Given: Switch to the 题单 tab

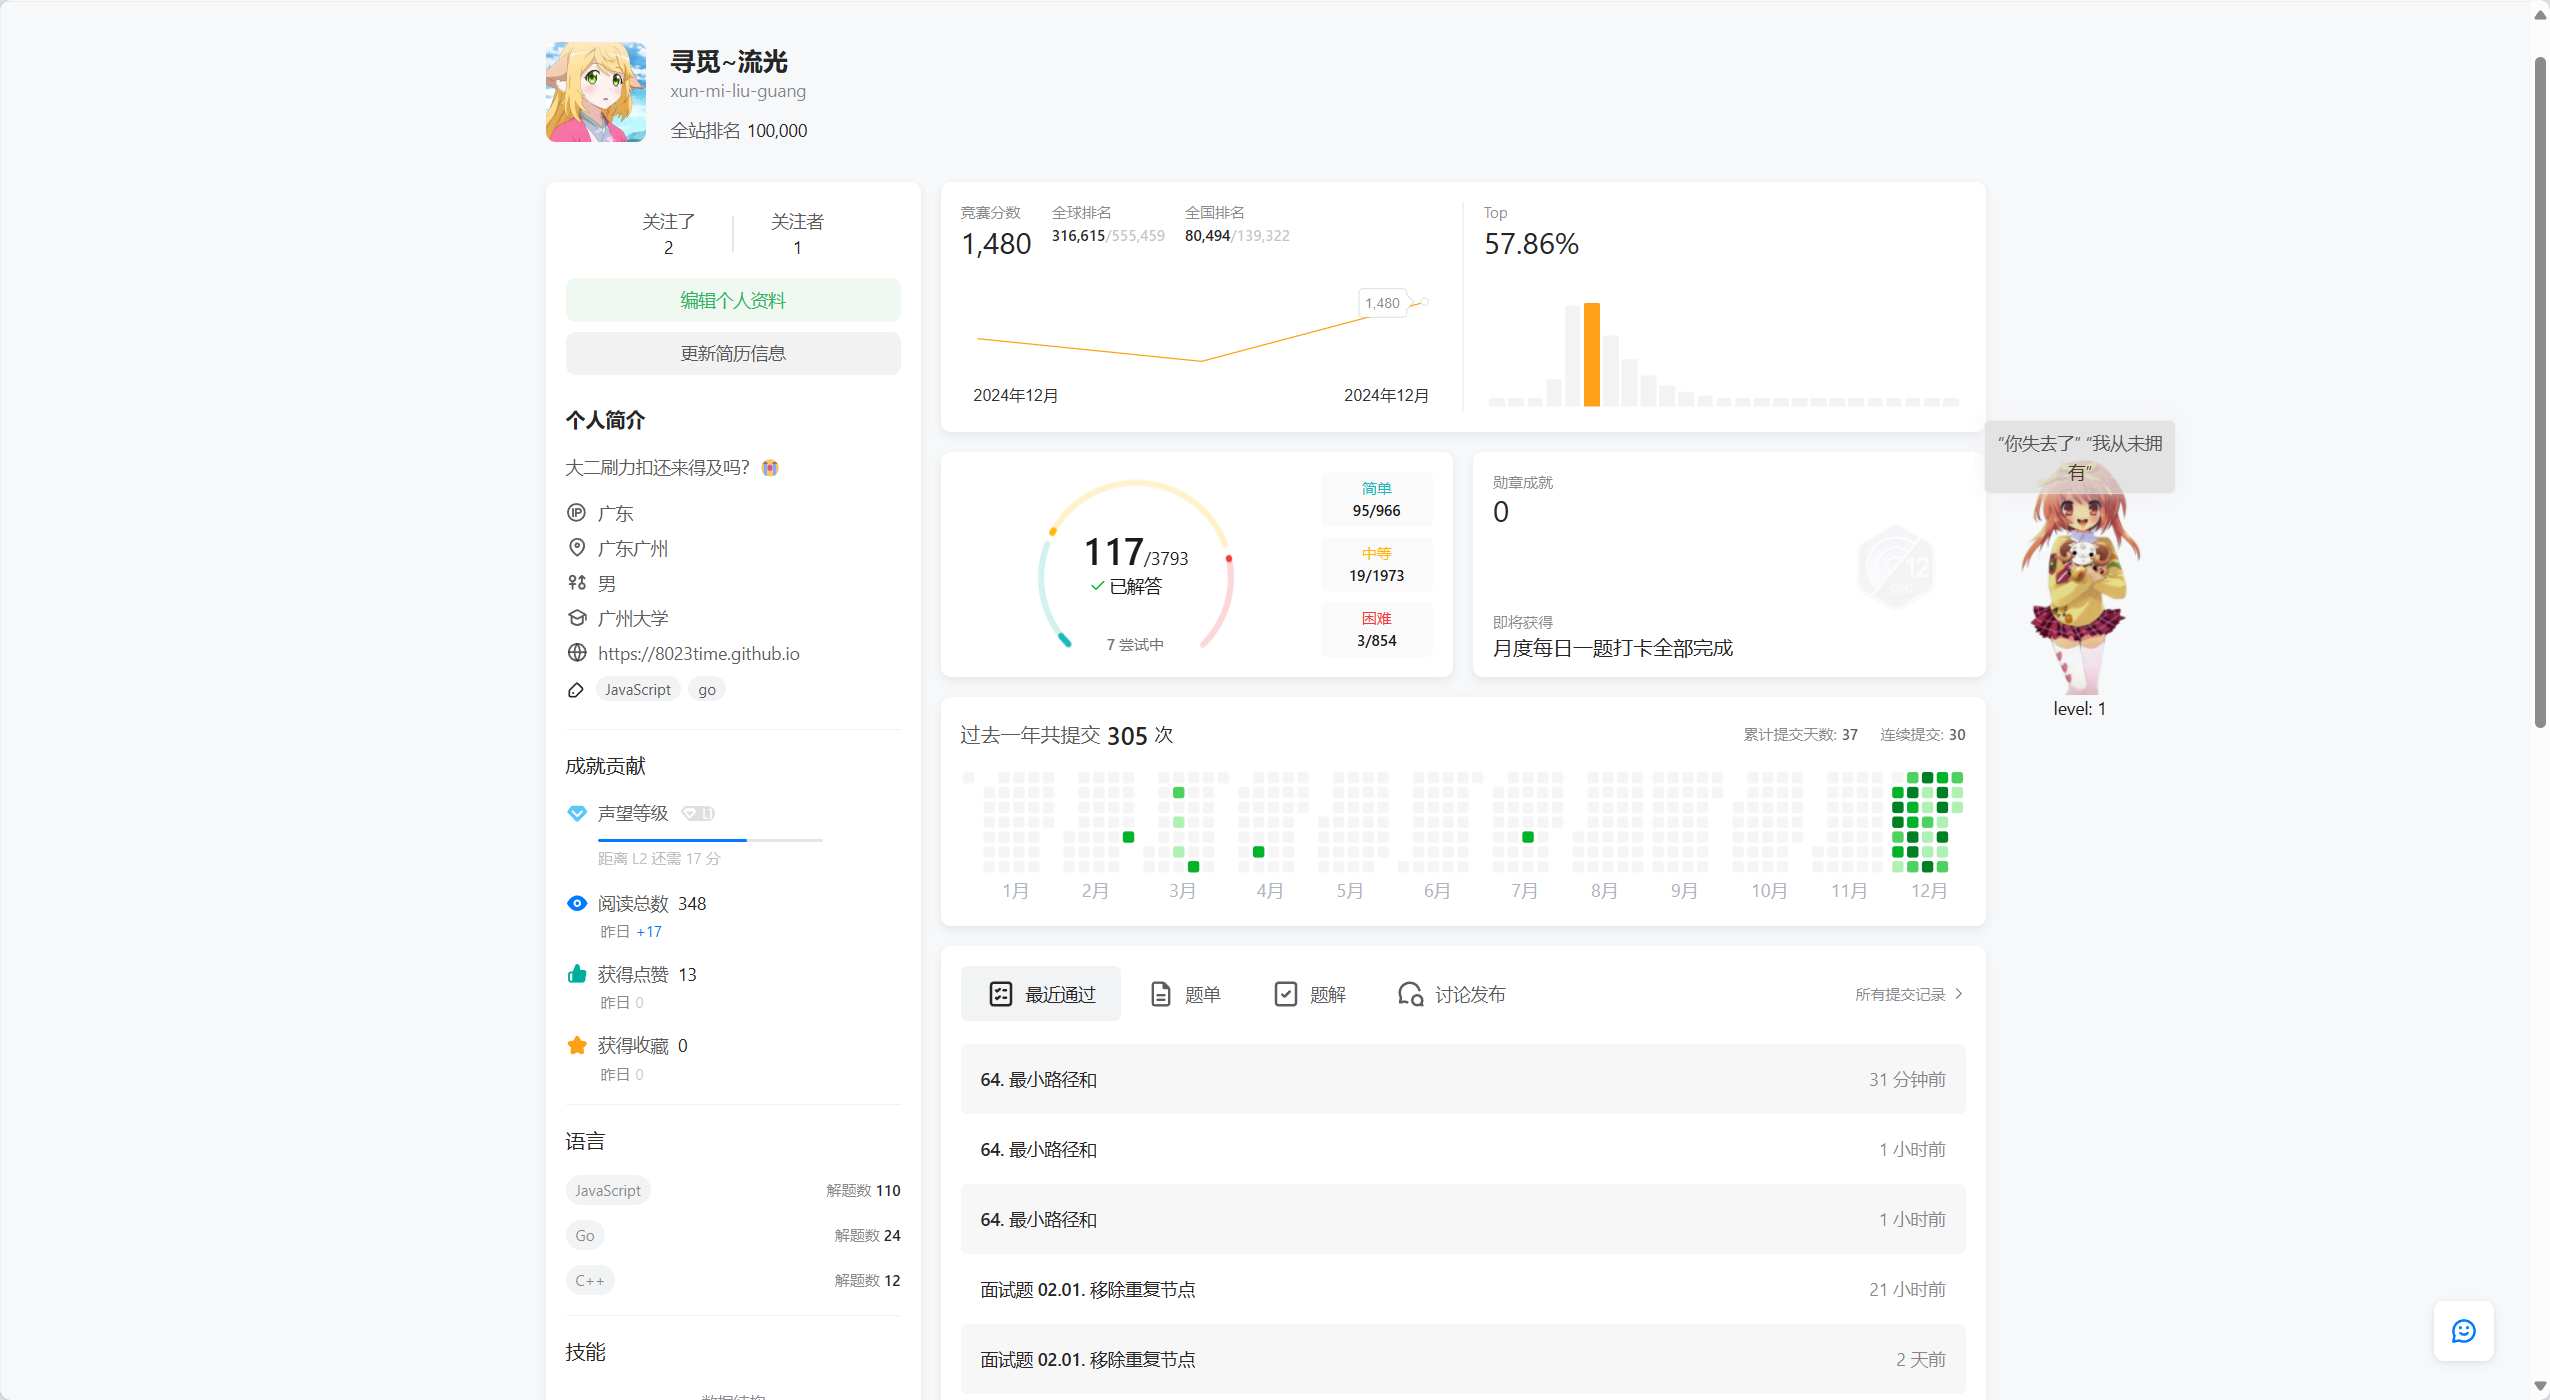Looking at the screenshot, I should (x=1186, y=994).
